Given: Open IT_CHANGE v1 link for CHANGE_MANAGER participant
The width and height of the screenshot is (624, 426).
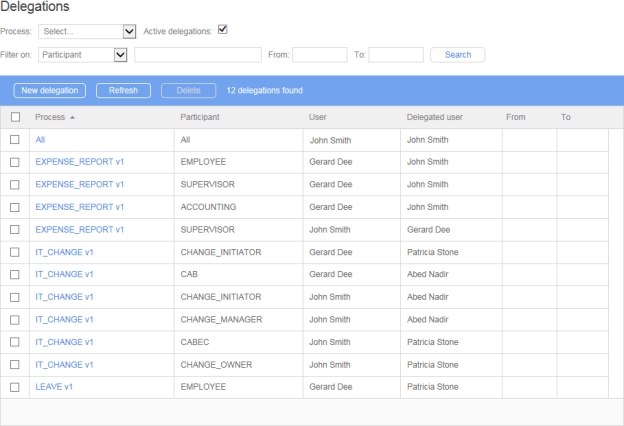Looking at the screenshot, I should tap(64, 319).
